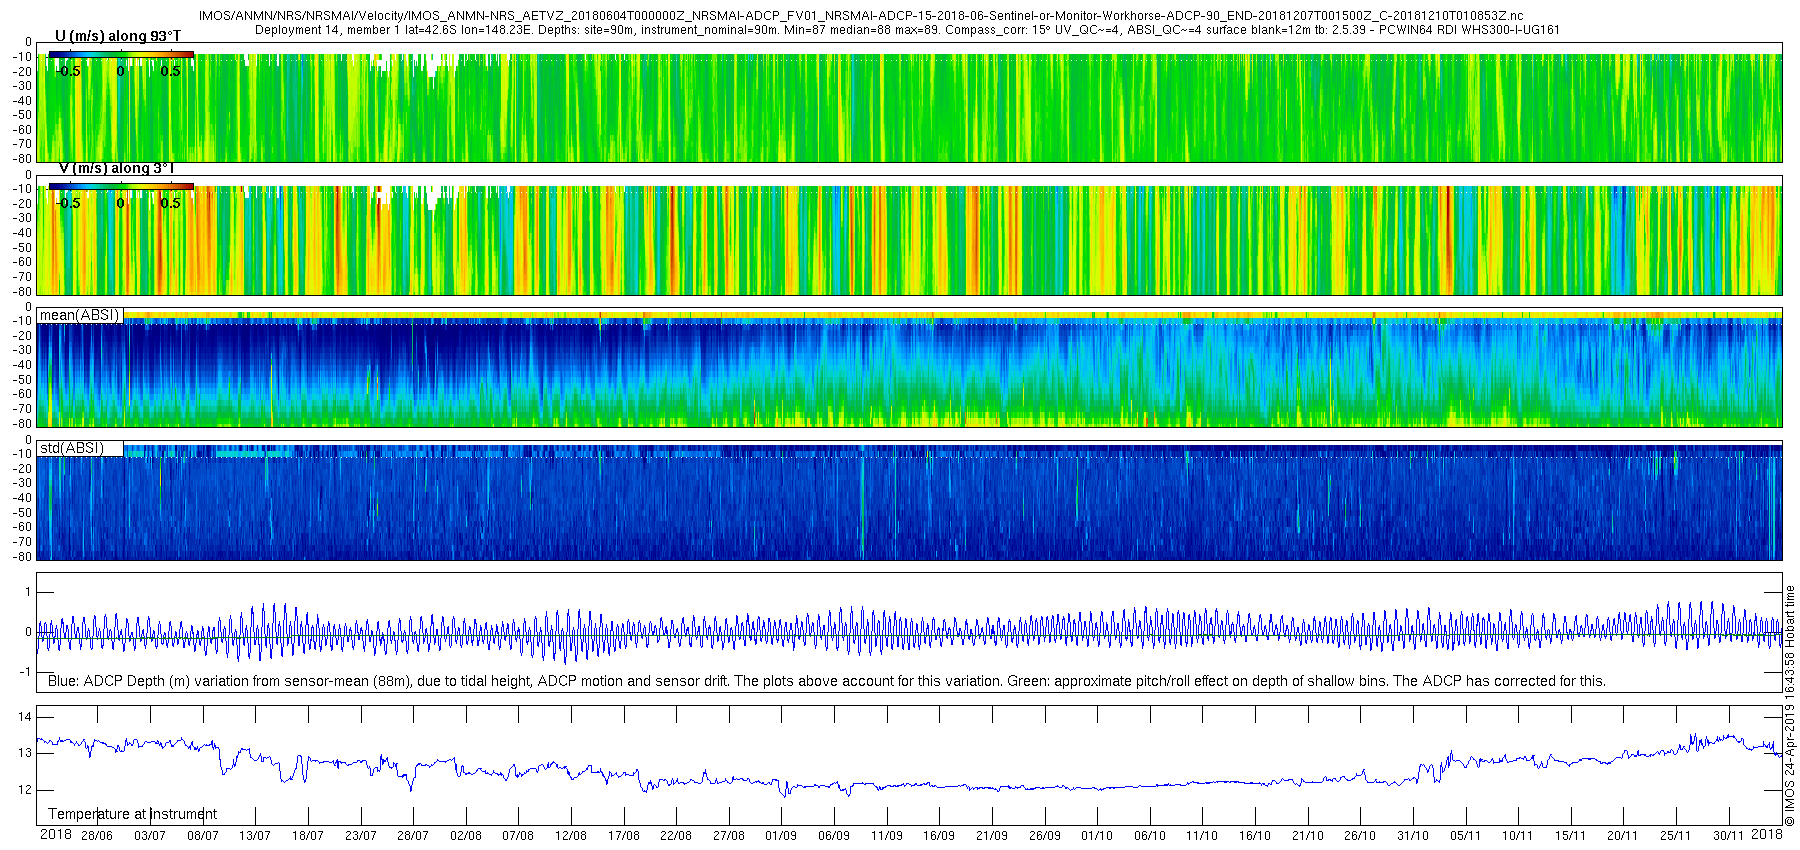
Task: Click the -1 tick on the depth variation axis
Action: tap(25, 672)
